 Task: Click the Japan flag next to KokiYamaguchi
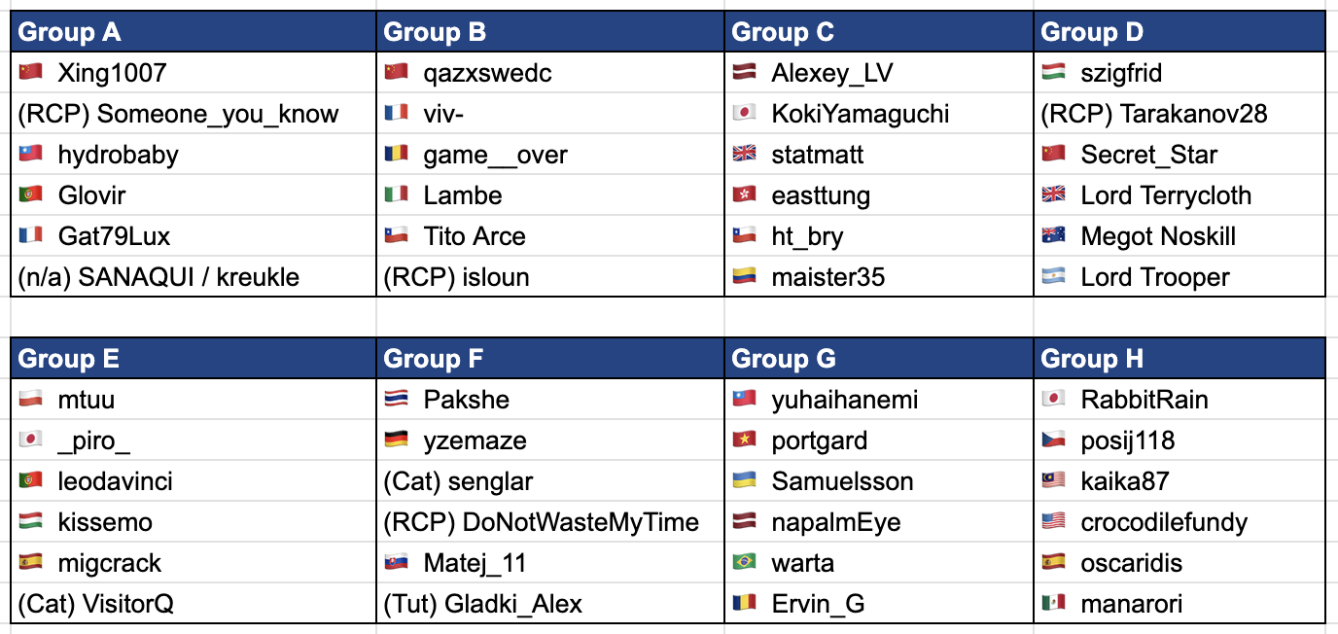coord(744,113)
